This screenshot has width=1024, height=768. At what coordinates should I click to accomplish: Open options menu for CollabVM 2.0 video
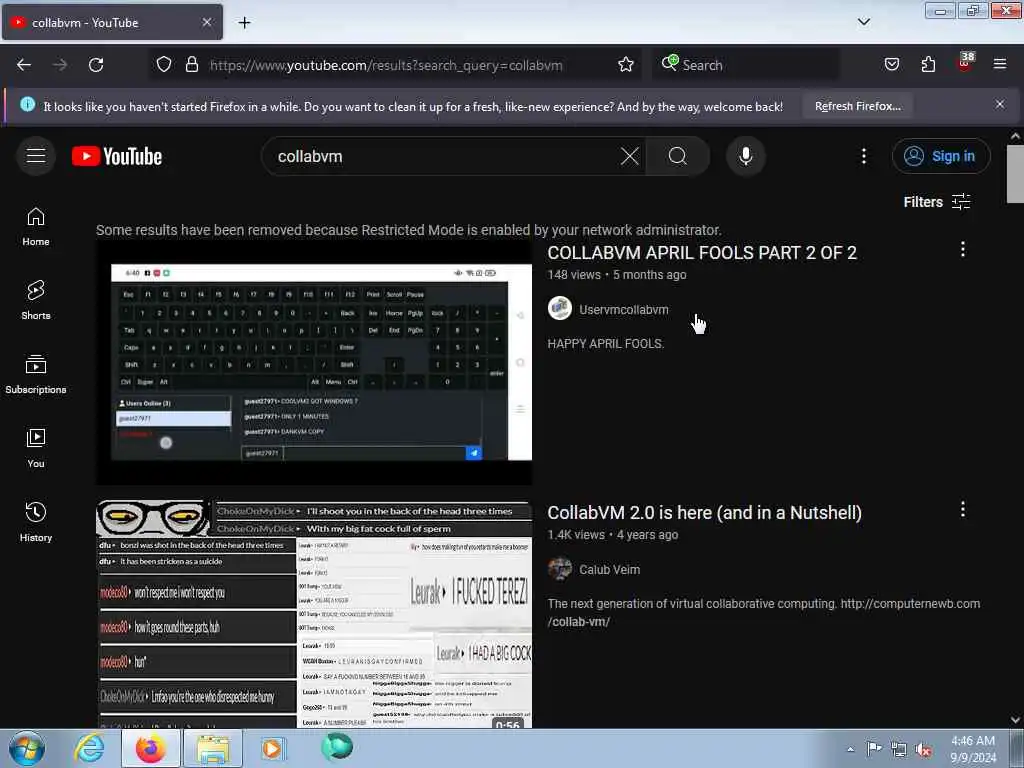click(x=963, y=509)
